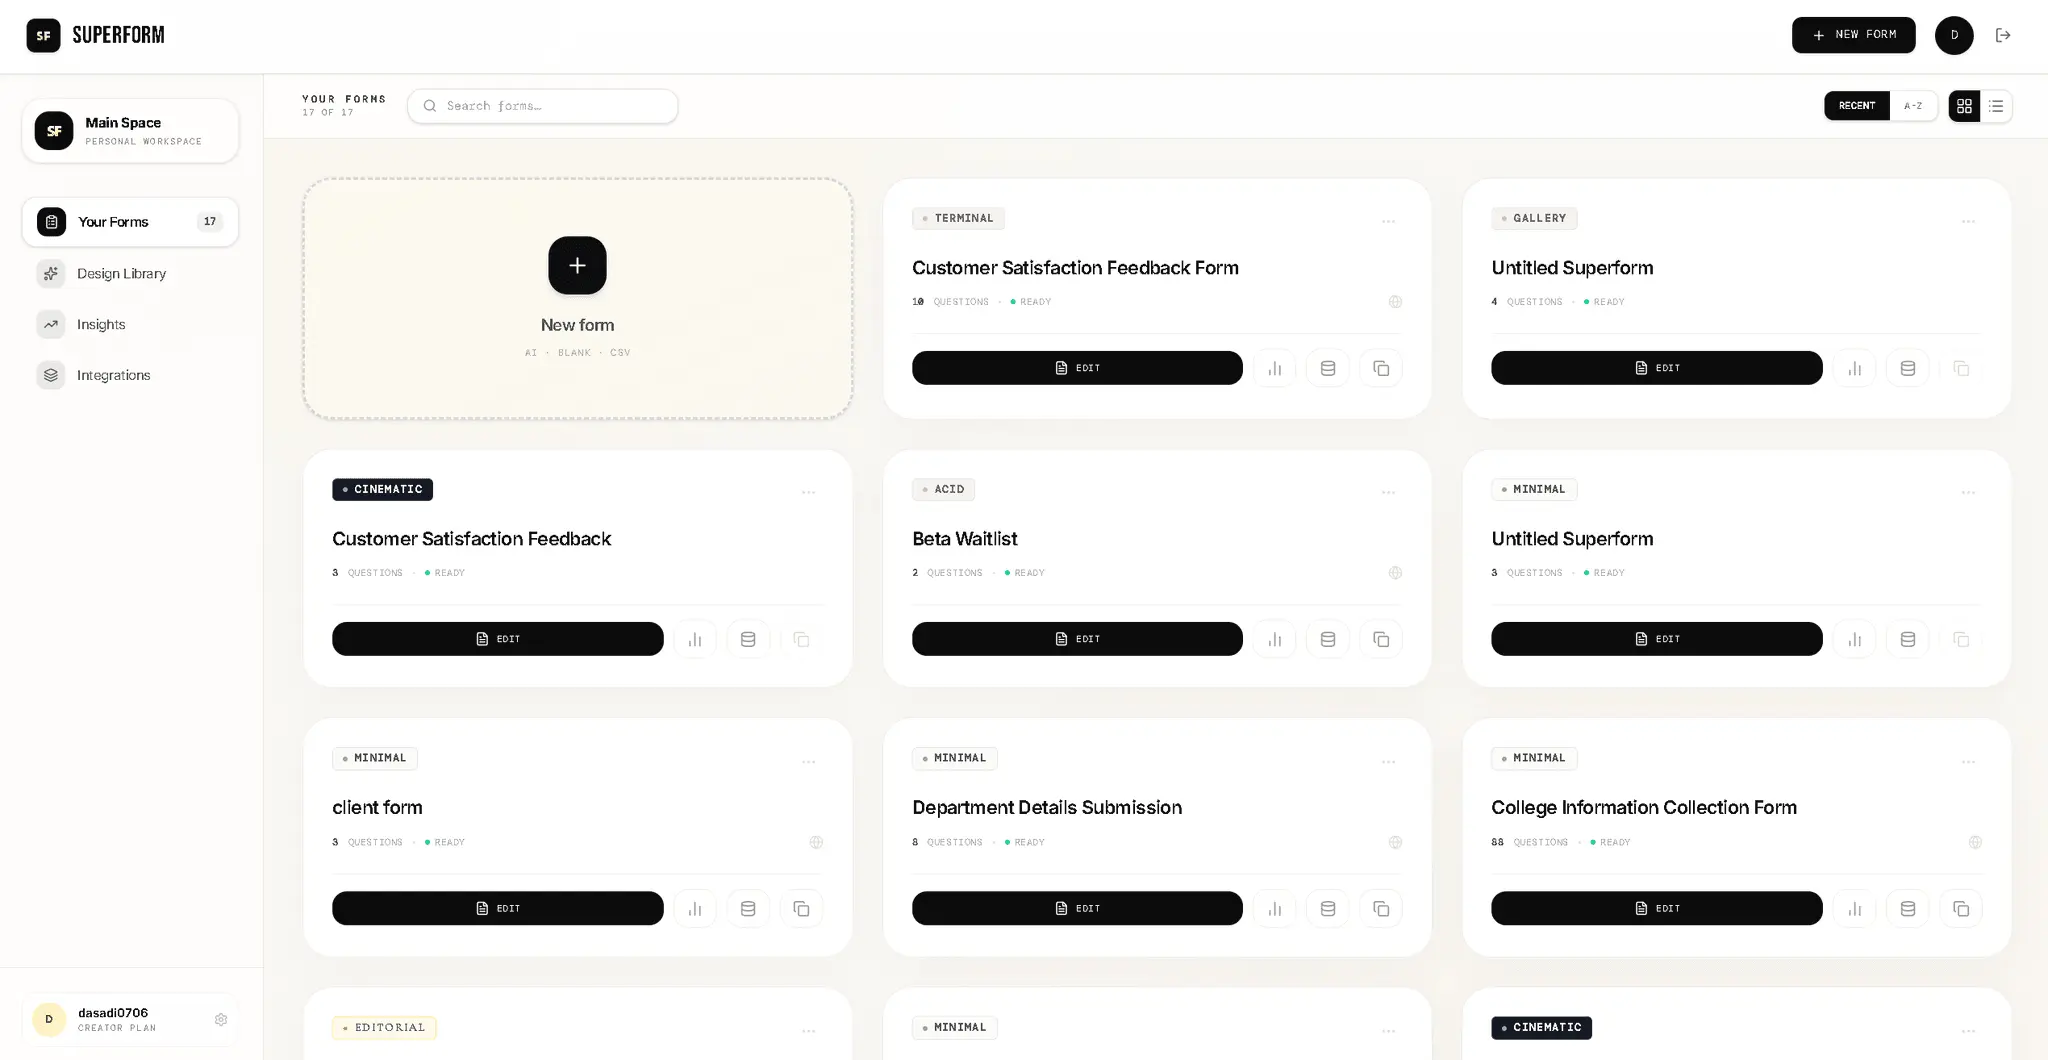Image resolution: width=2048 pixels, height=1060 pixels.
Task: Select Your Forms in sidebar
Action: coord(130,222)
